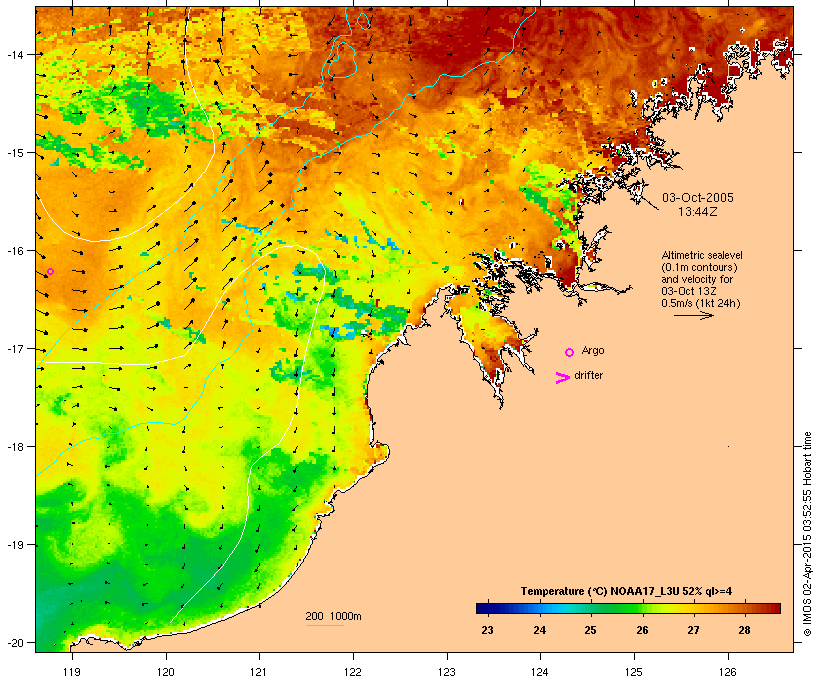Click the date label 03-Oct-2005
Screen dimensions: 820x680
click(698, 198)
